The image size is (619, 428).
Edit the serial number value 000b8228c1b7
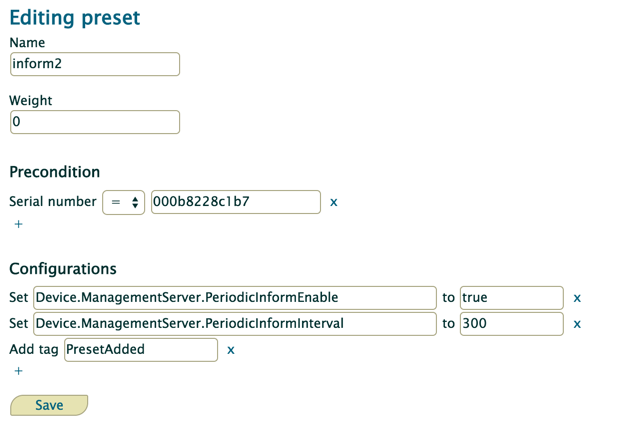tap(236, 202)
